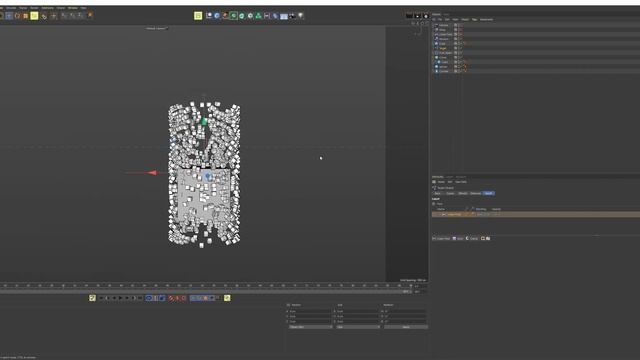Open the Light object icon in toolbar

coord(301,16)
